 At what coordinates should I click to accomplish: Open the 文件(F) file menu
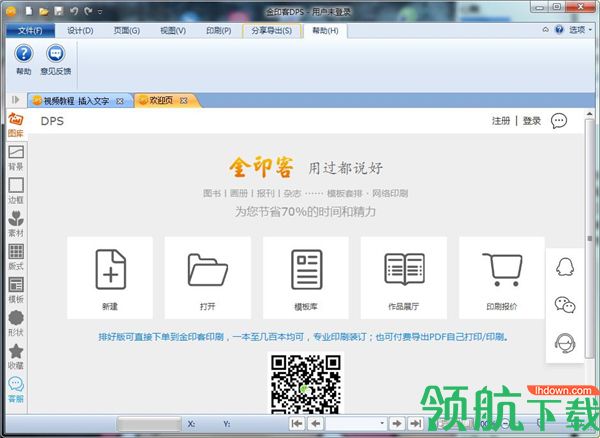30,31
